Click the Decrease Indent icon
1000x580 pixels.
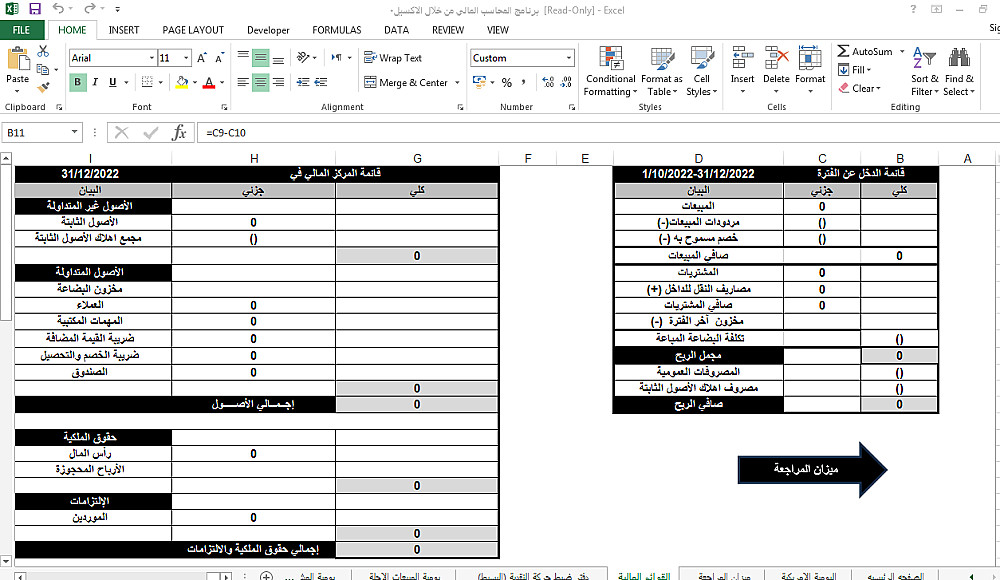(x=303, y=82)
